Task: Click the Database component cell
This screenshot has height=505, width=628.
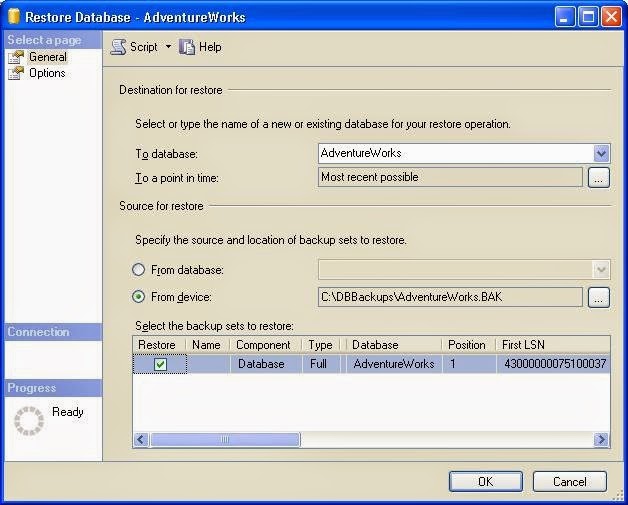Action: [266, 364]
